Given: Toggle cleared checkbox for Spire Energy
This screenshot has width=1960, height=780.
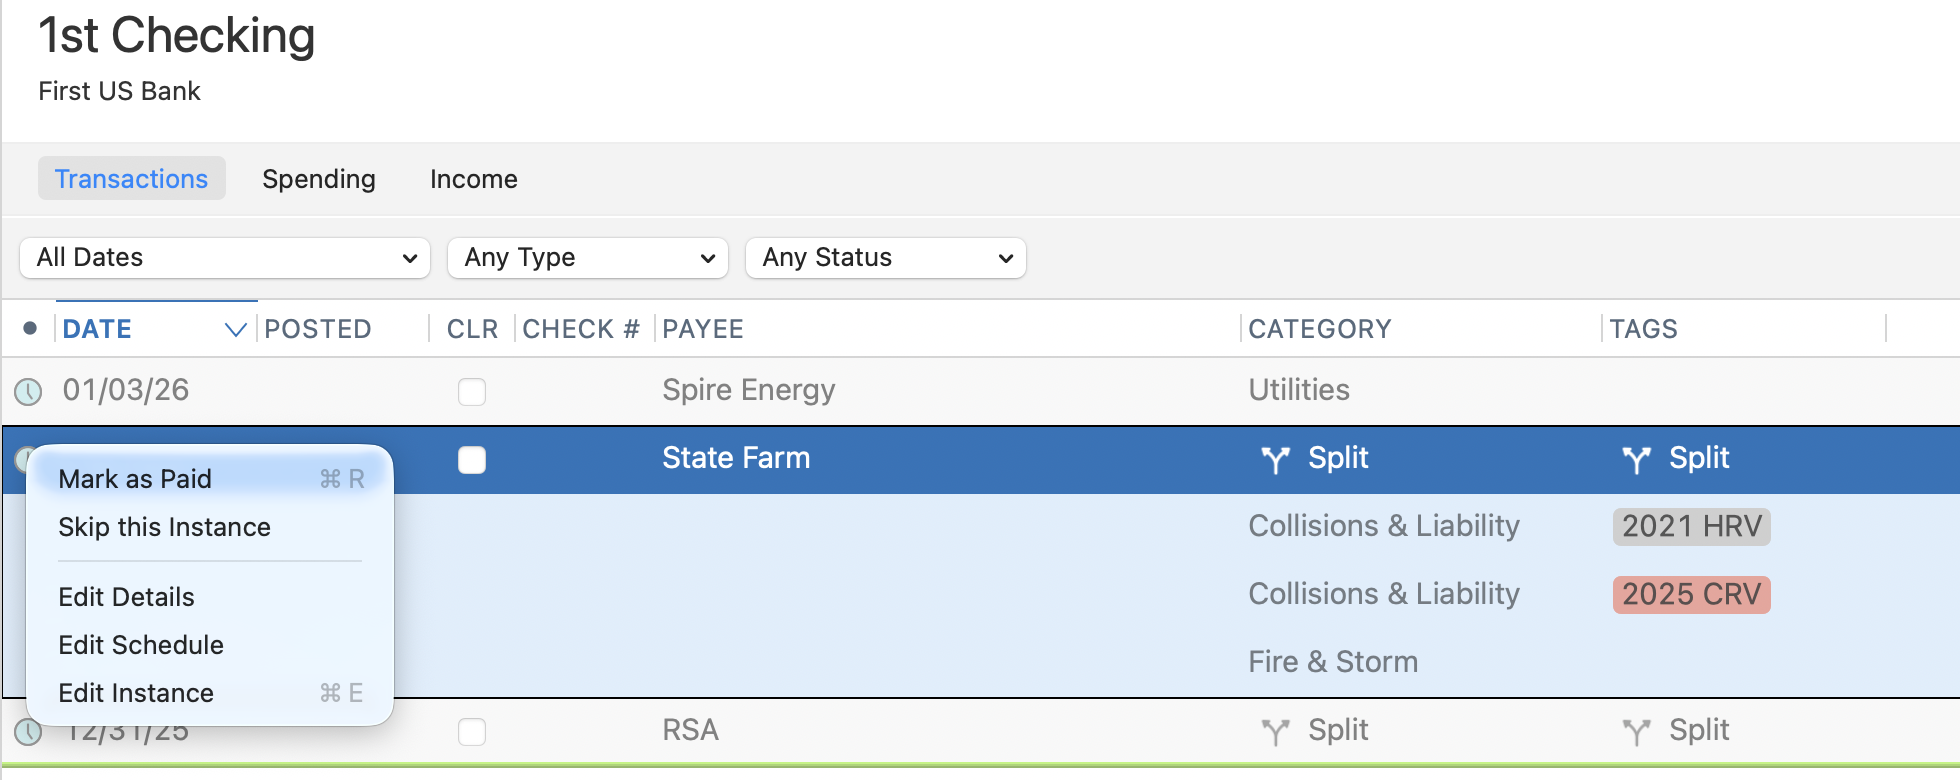Looking at the screenshot, I should tap(472, 391).
